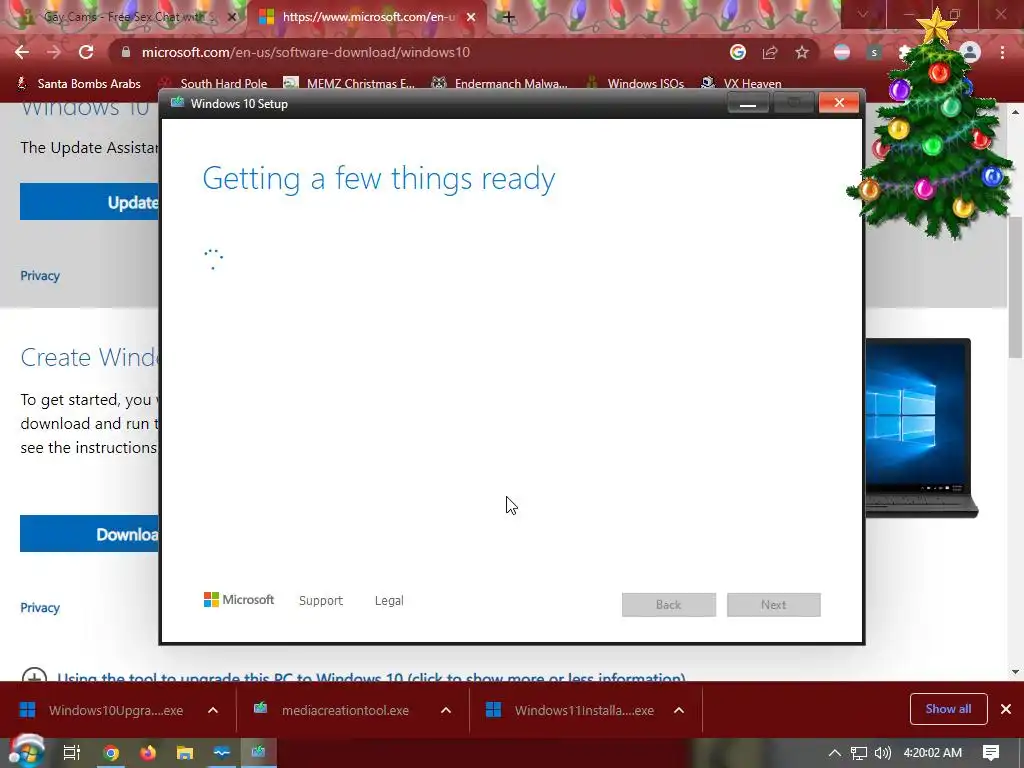Viewport: 1024px width, 768px height.
Task: Click the page vertical scrollbar thumb
Action: (x=1015, y=287)
